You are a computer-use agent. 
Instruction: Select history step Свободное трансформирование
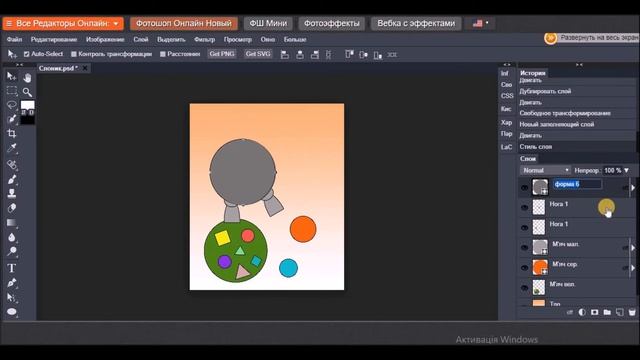click(565, 113)
